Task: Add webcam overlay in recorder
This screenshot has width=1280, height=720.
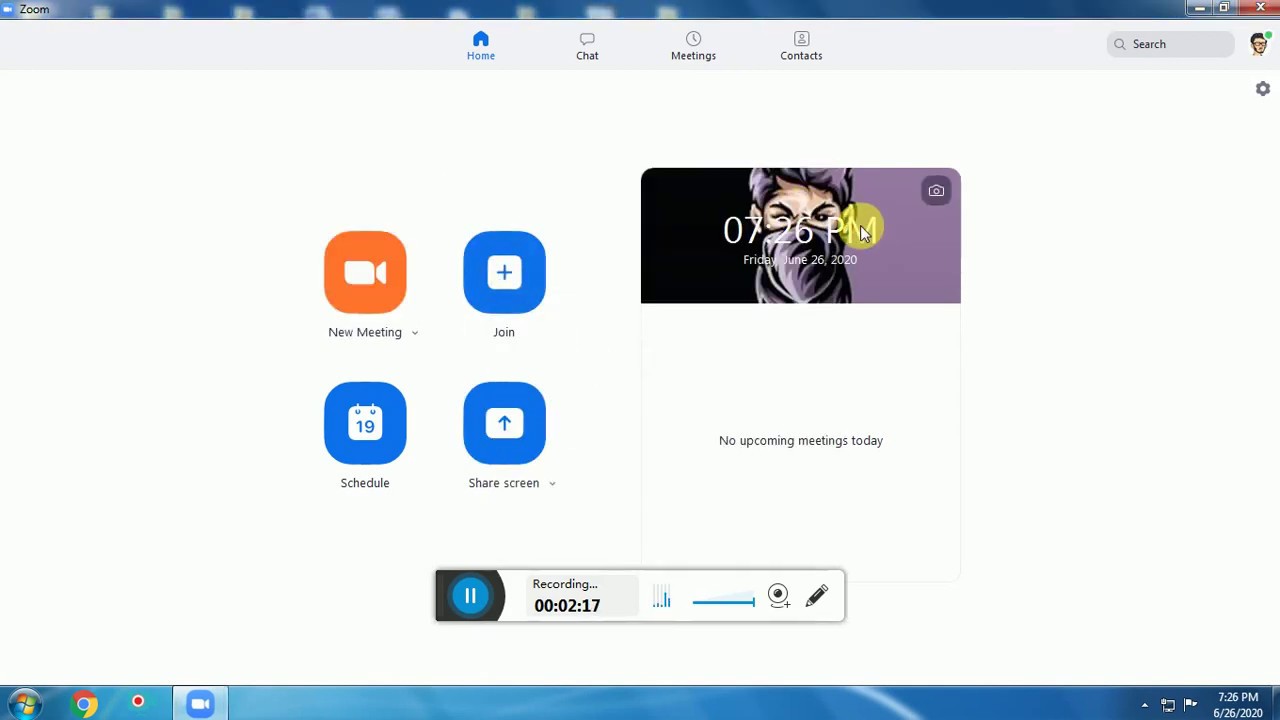Action: pyautogui.click(x=779, y=596)
